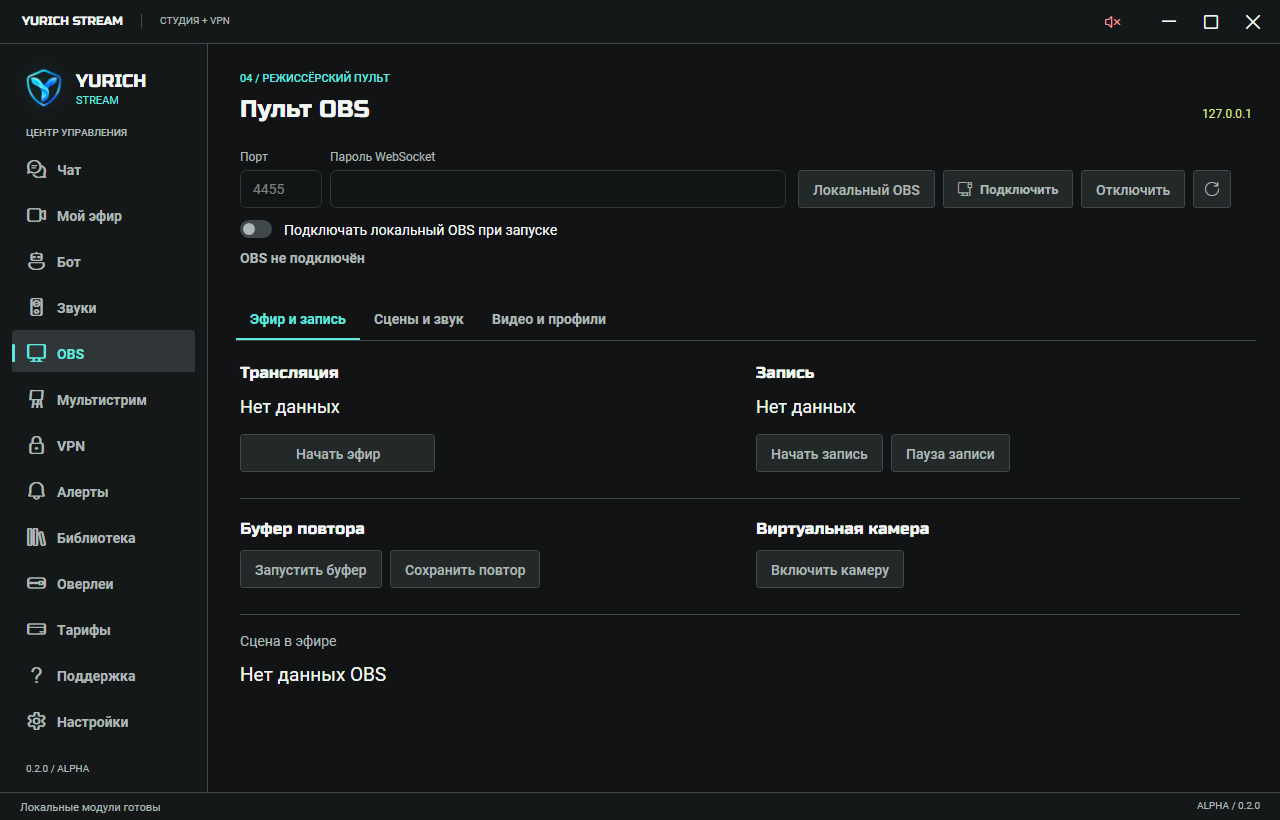
Task: Focus the Порт input field
Action: pyautogui.click(x=281, y=189)
